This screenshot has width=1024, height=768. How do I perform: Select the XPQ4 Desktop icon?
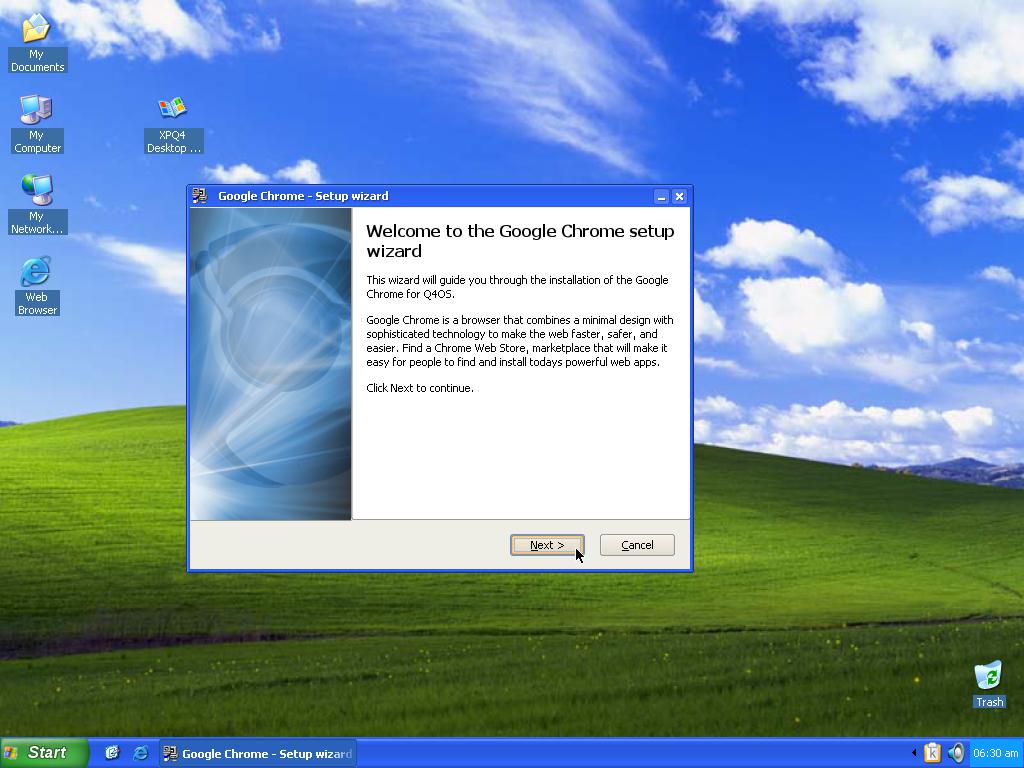coord(173,125)
